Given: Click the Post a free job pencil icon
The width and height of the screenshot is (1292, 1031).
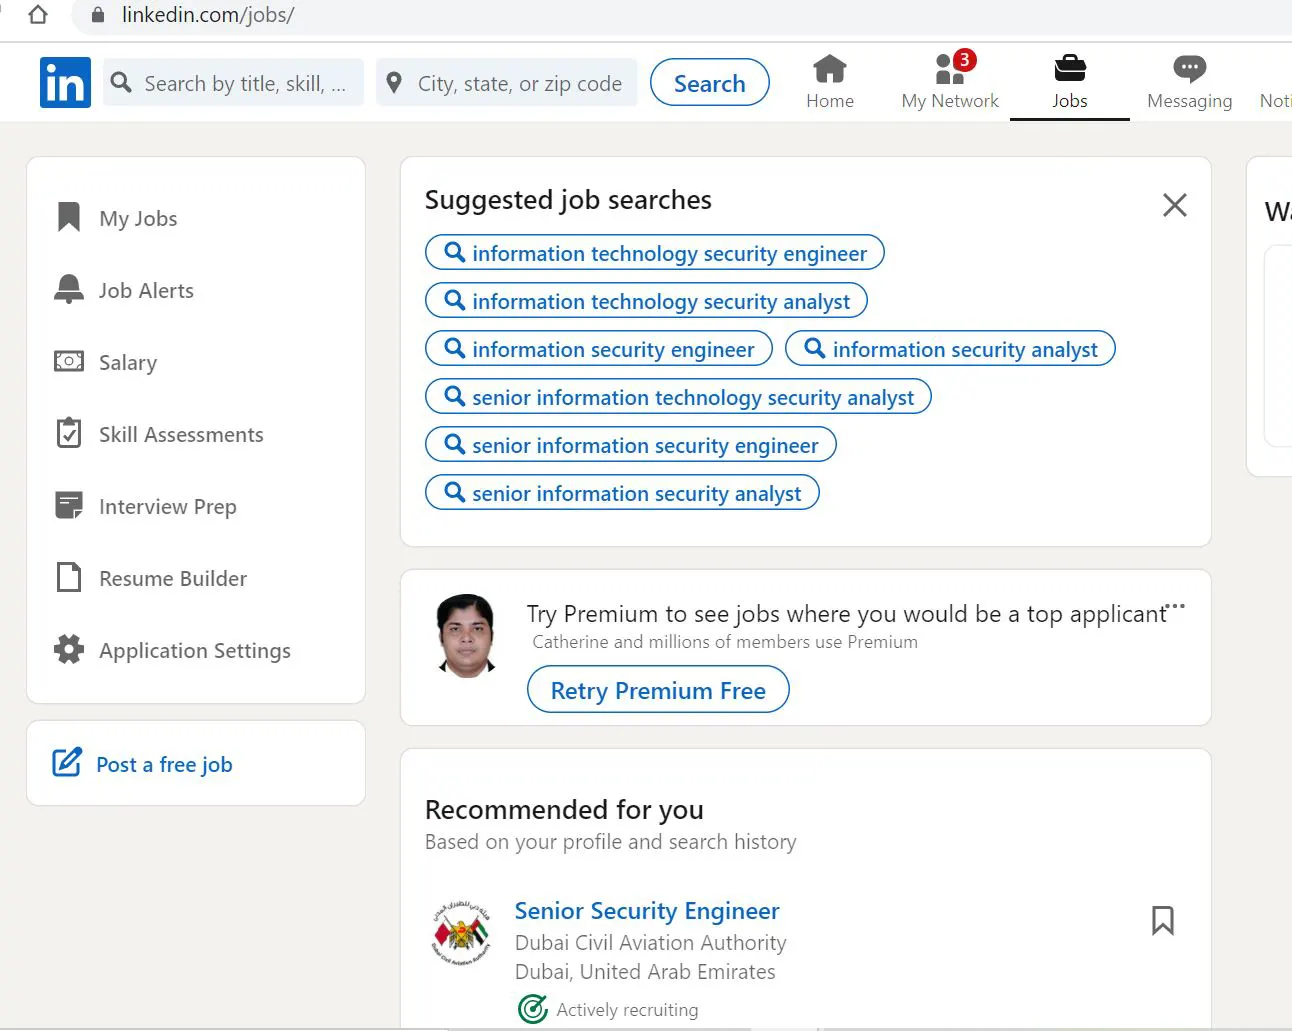Looking at the screenshot, I should (67, 763).
